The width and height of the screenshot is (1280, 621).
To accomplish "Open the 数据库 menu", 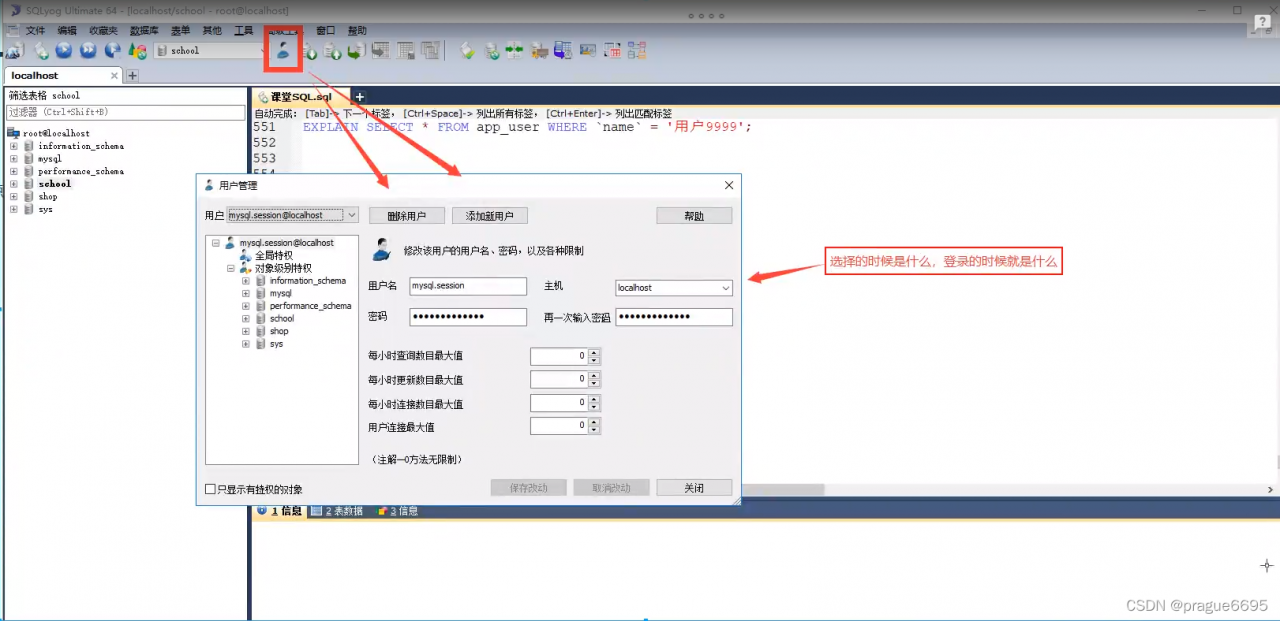I will pyautogui.click(x=143, y=31).
